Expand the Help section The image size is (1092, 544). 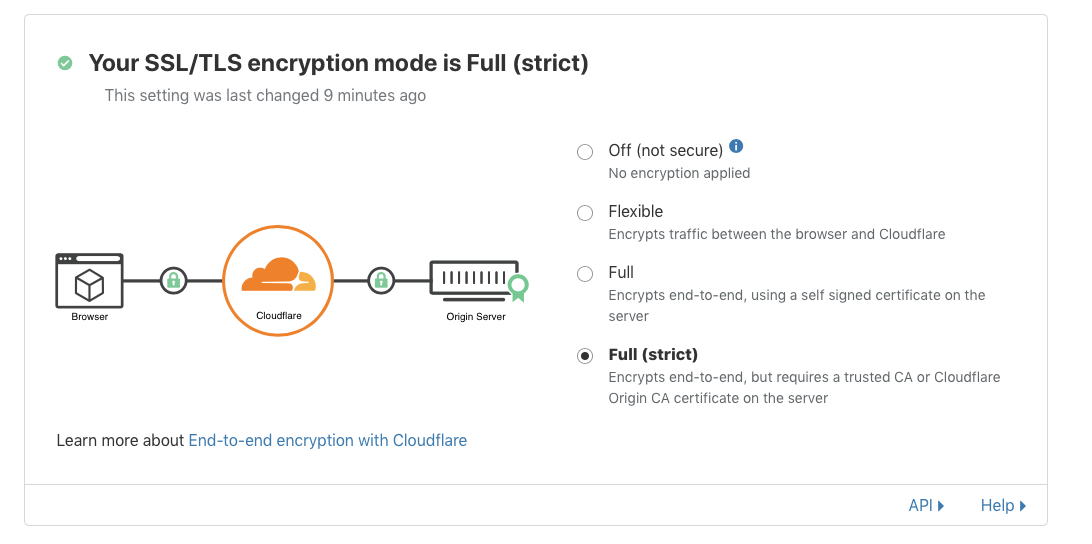pyautogui.click(x=1003, y=506)
